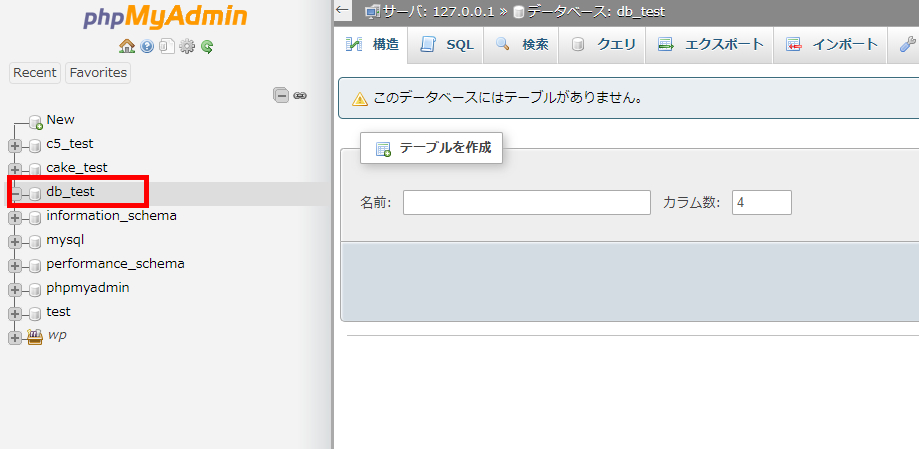Click the documentation page icon beside help

[167, 46]
